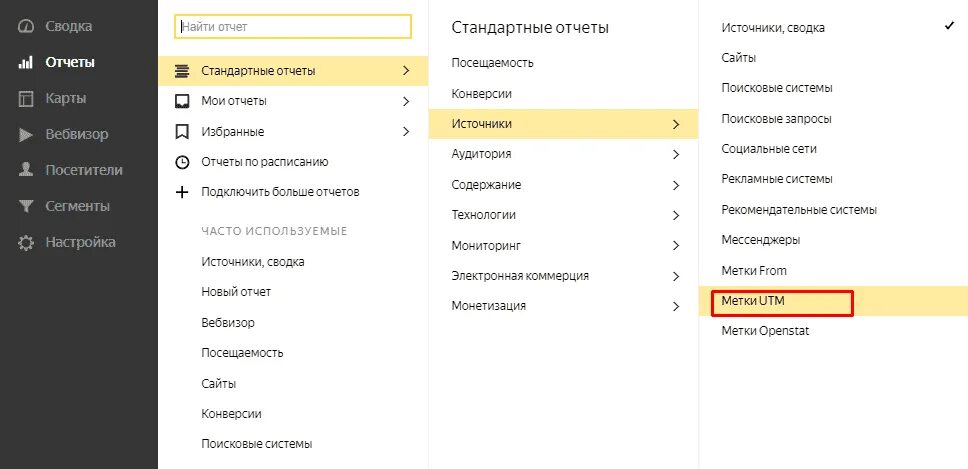Click the Избранные bookmark icon
The image size is (968, 469).
tap(182, 132)
